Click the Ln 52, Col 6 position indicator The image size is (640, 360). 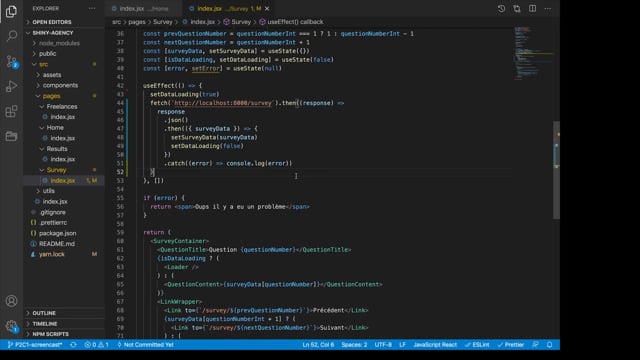click(x=318, y=345)
